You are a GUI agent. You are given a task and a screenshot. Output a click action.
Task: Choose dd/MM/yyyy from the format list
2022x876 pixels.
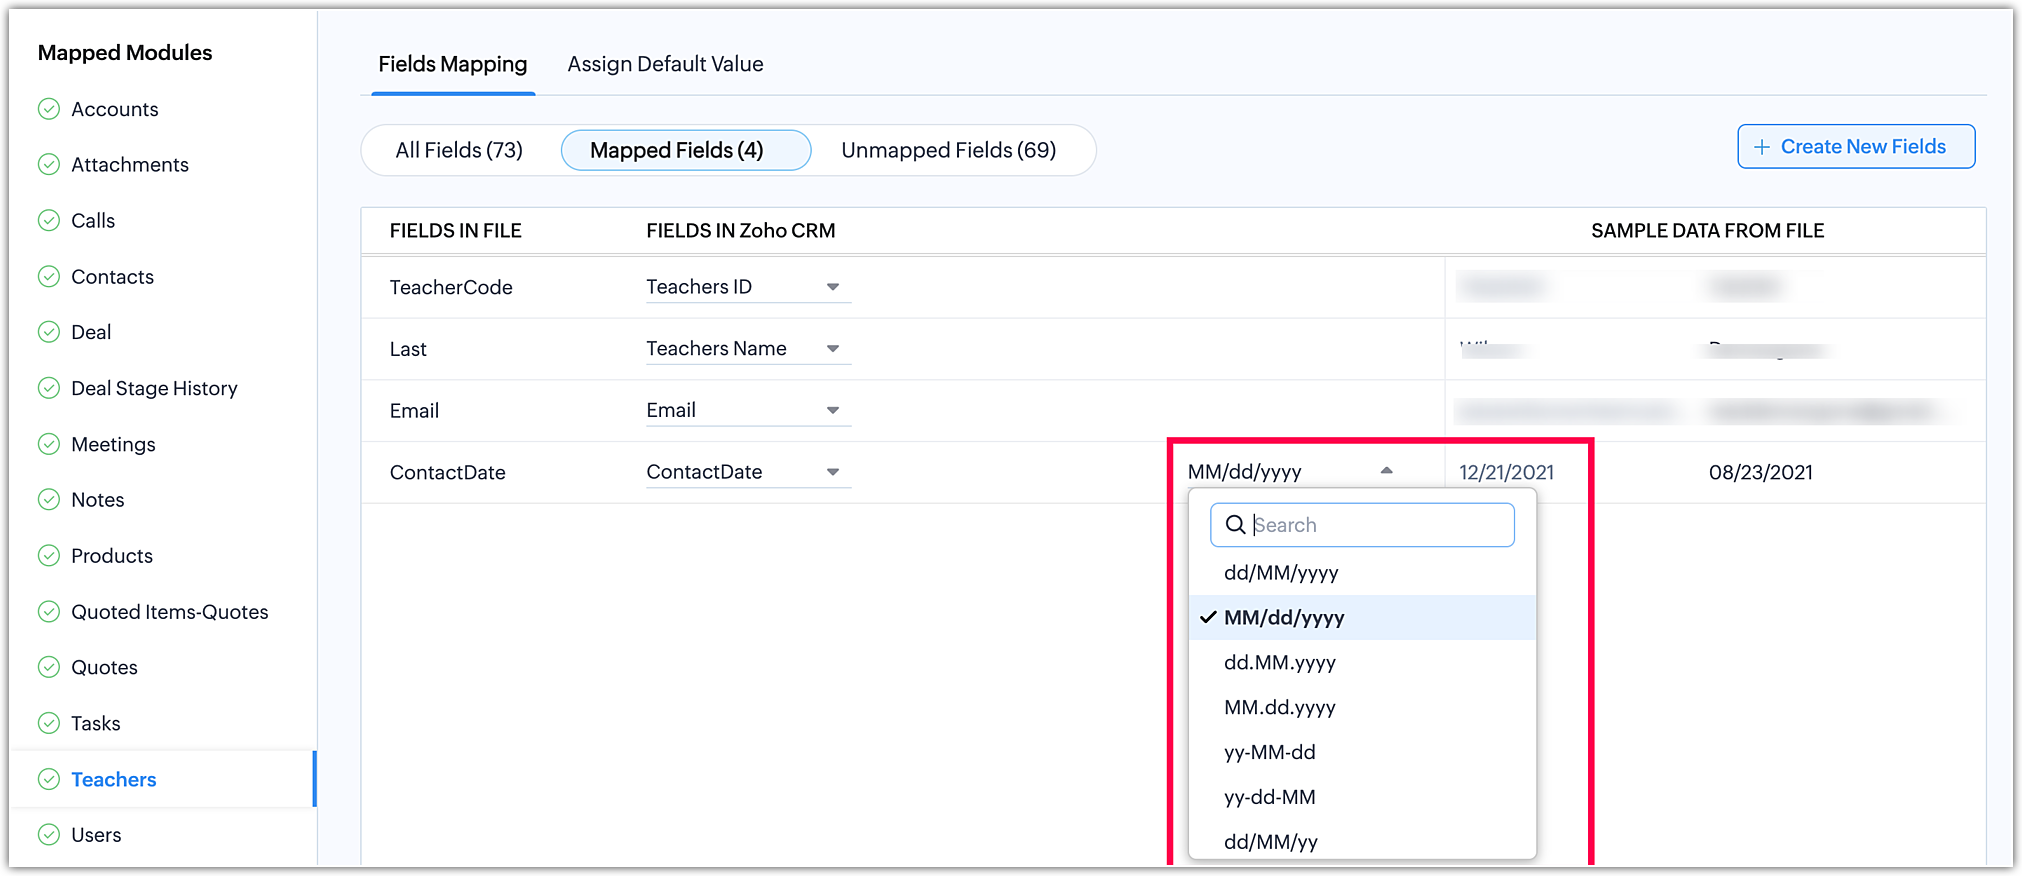[1281, 573]
